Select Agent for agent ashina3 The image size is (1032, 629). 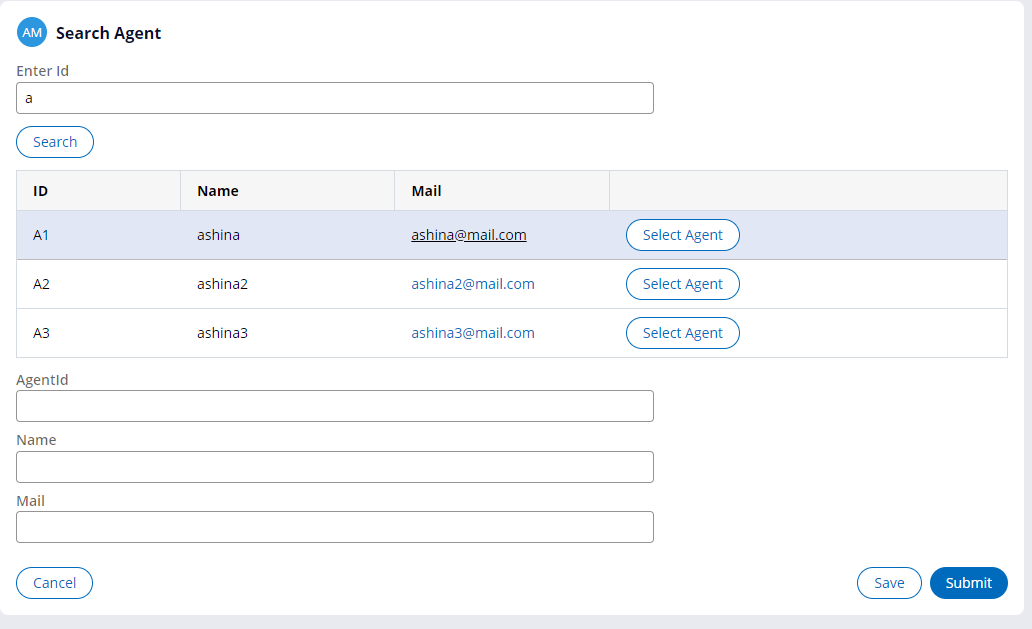pyautogui.click(x=682, y=332)
